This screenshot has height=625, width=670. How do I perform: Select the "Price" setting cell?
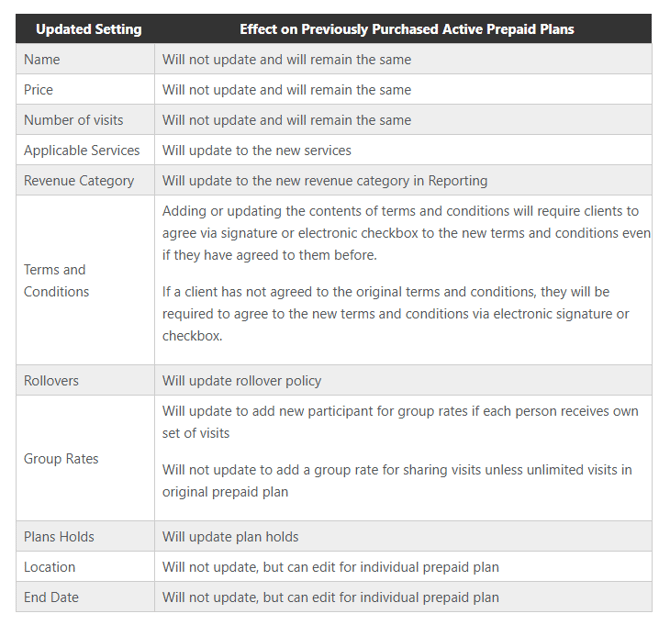click(39, 90)
